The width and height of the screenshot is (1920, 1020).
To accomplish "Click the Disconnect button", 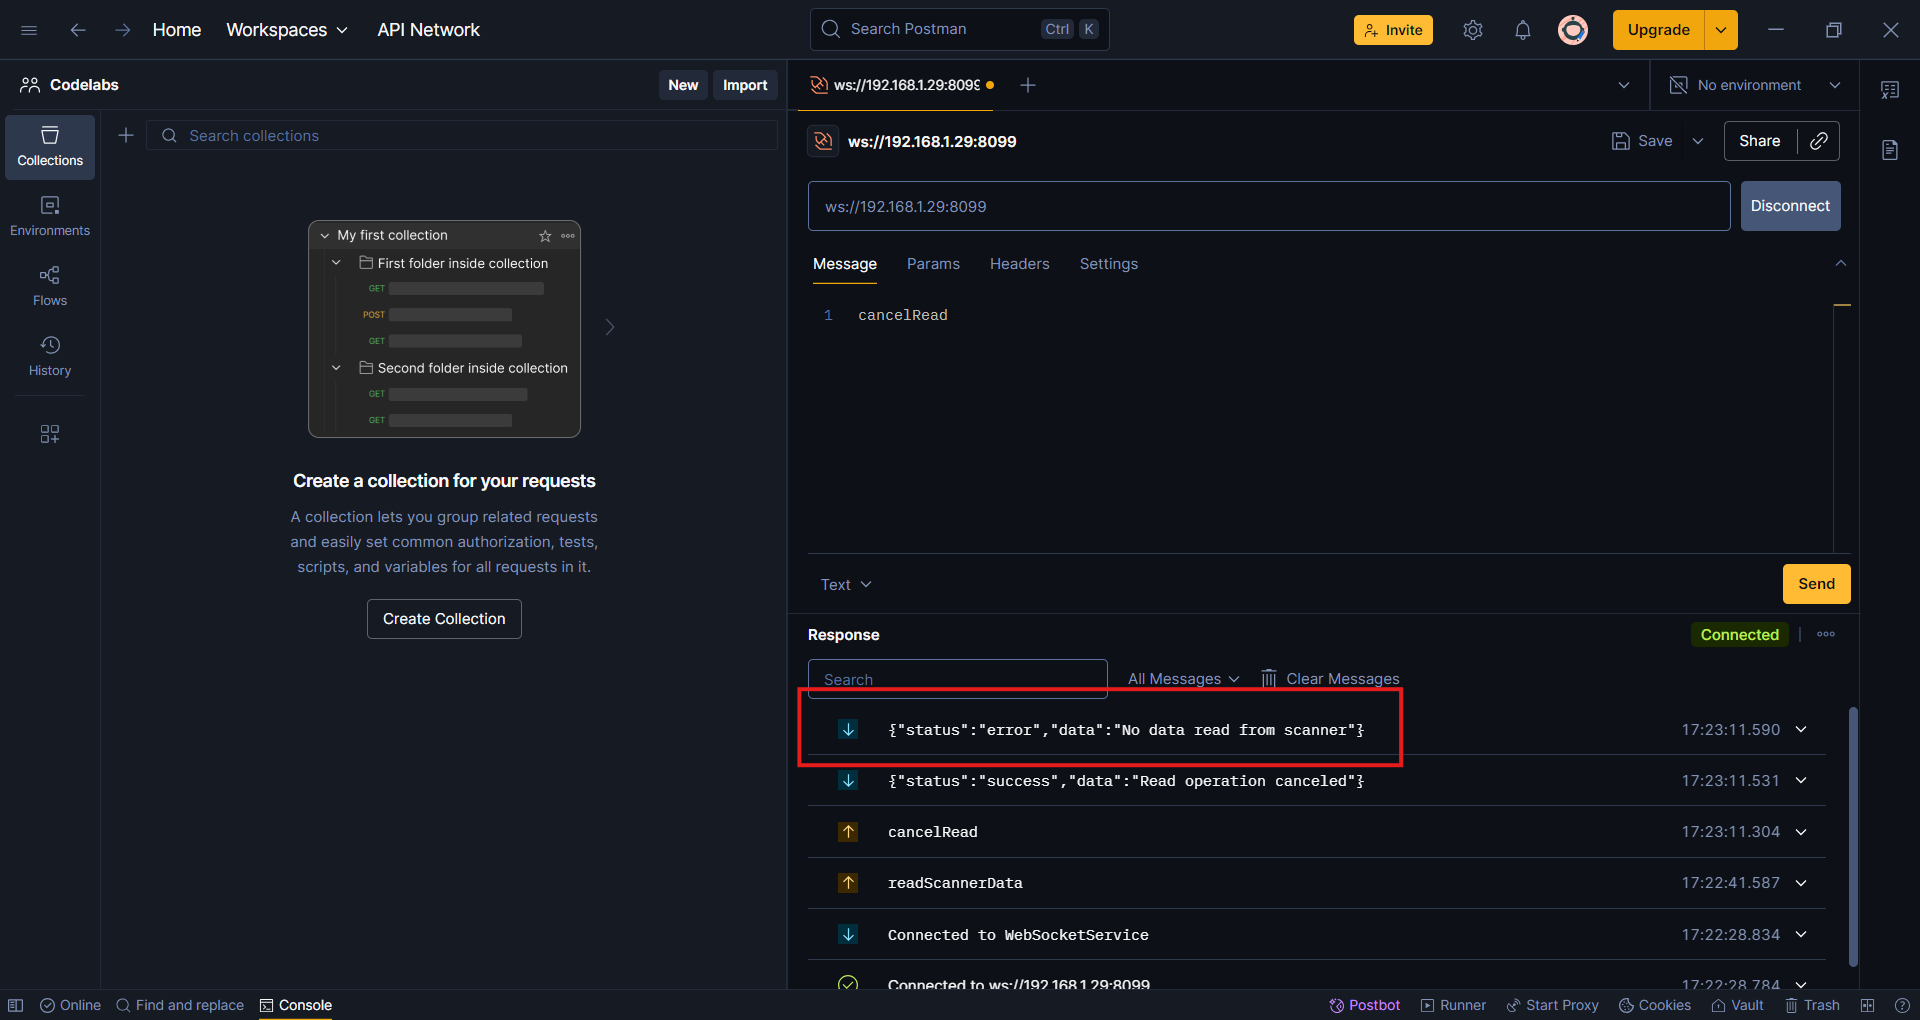I will coord(1790,206).
